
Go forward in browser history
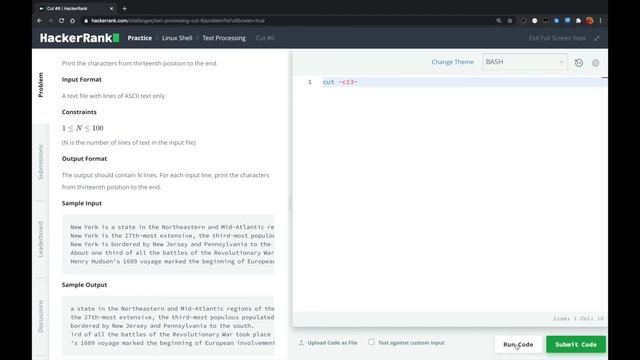pyautogui.click(x=51, y=20)
